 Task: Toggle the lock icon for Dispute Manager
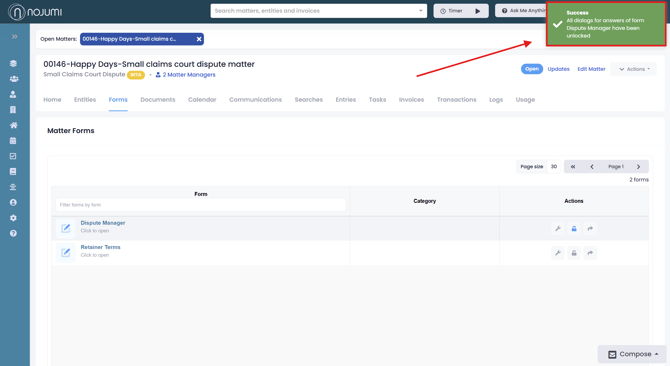(x=574, y=228)
